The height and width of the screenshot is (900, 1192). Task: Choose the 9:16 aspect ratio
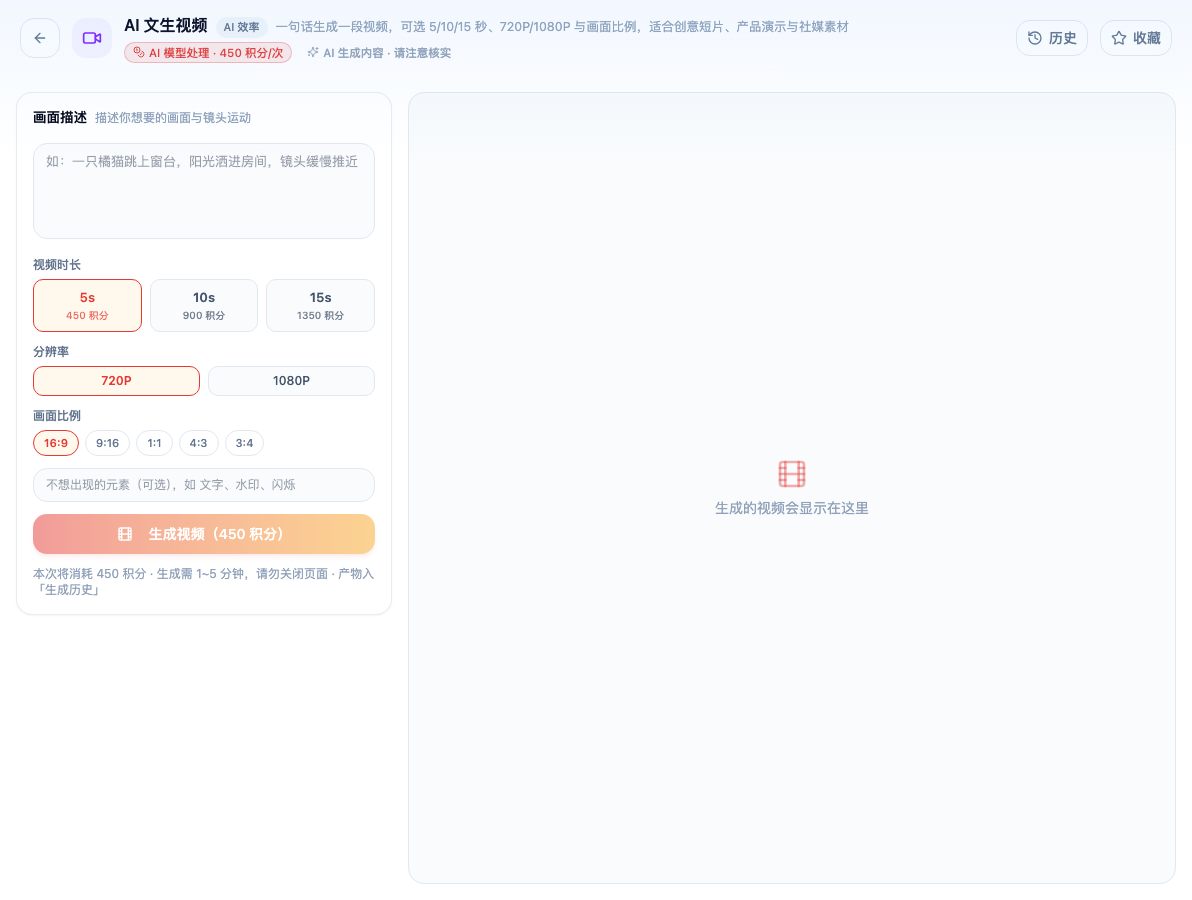click(107, 443)
